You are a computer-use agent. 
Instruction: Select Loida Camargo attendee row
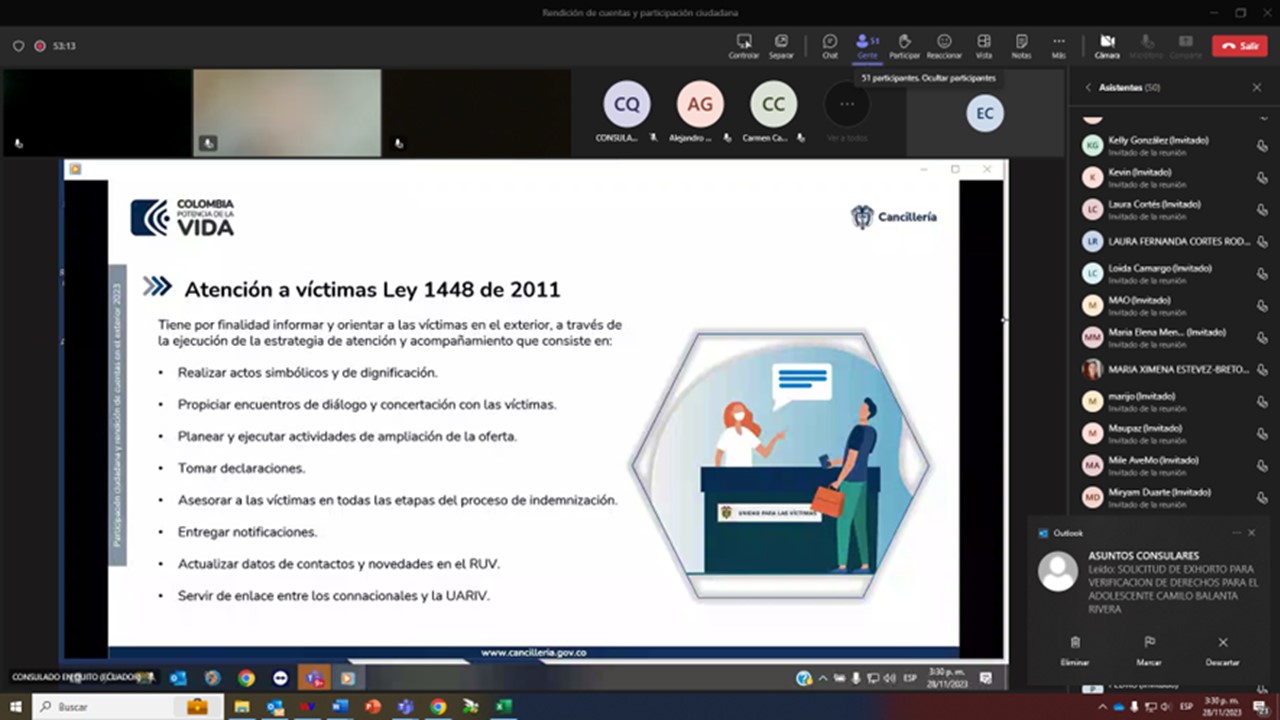[1175, 273]
